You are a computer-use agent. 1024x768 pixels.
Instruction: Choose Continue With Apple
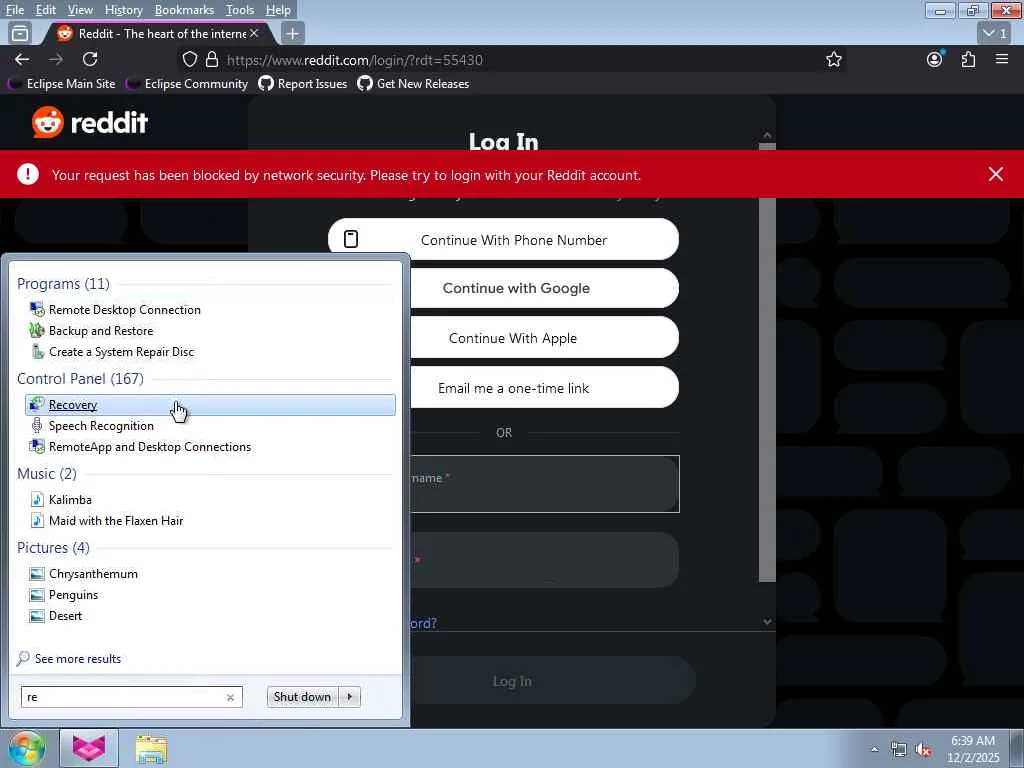(544, 338)
